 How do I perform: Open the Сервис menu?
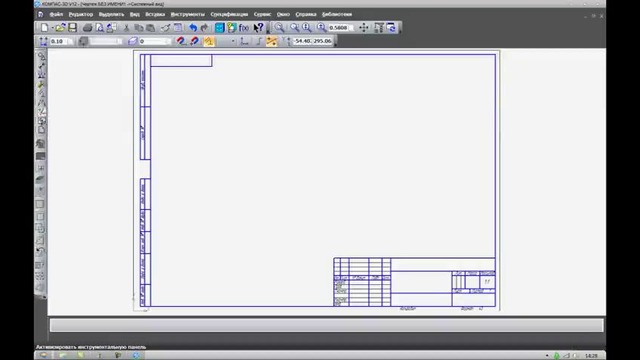tap(262, 14)
